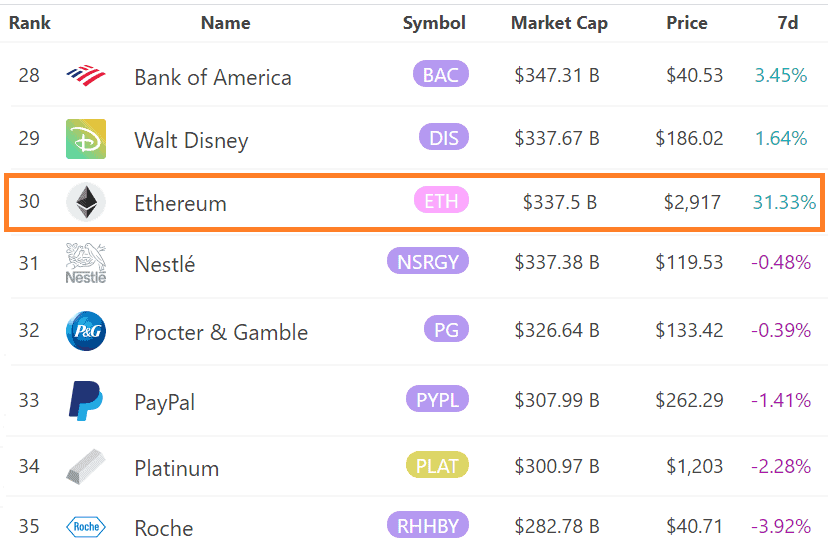Click the Nestlé logo icon
This screenshot has height=553, width=828.
pyautogui.click(x=86, y=264)
